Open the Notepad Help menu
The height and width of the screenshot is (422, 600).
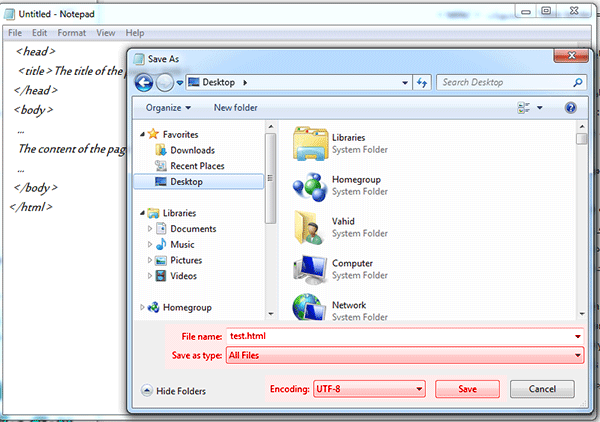pyautogui.click(x=135, y=33)
